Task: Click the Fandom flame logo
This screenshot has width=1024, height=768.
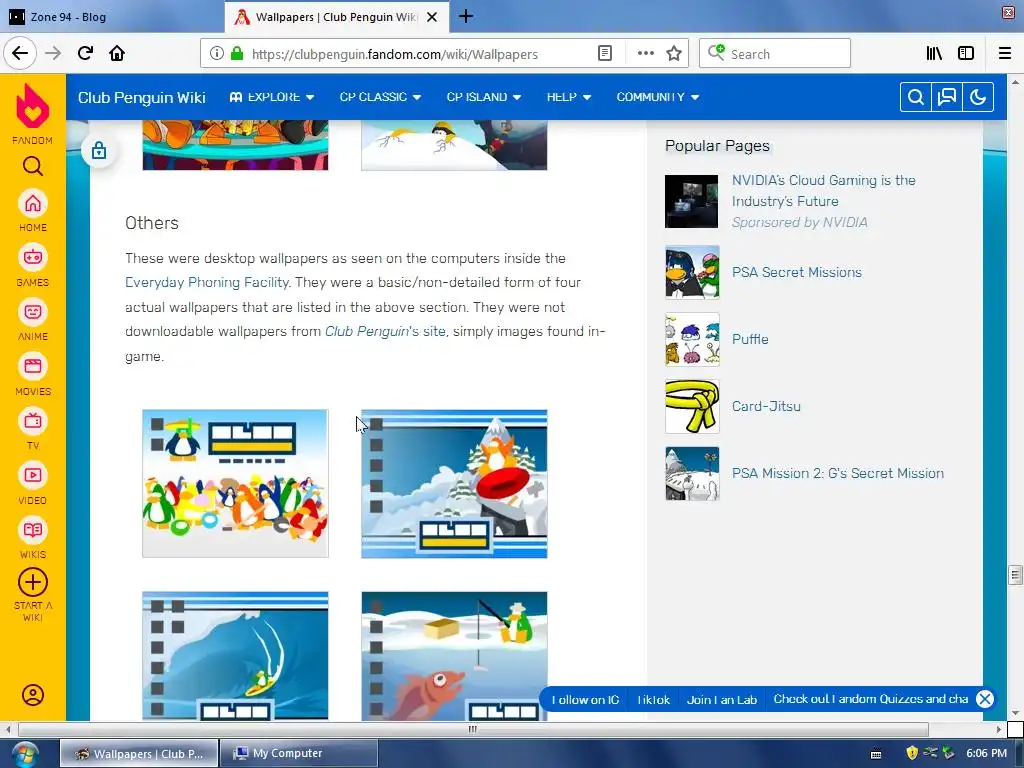Action: pos(33,106)
